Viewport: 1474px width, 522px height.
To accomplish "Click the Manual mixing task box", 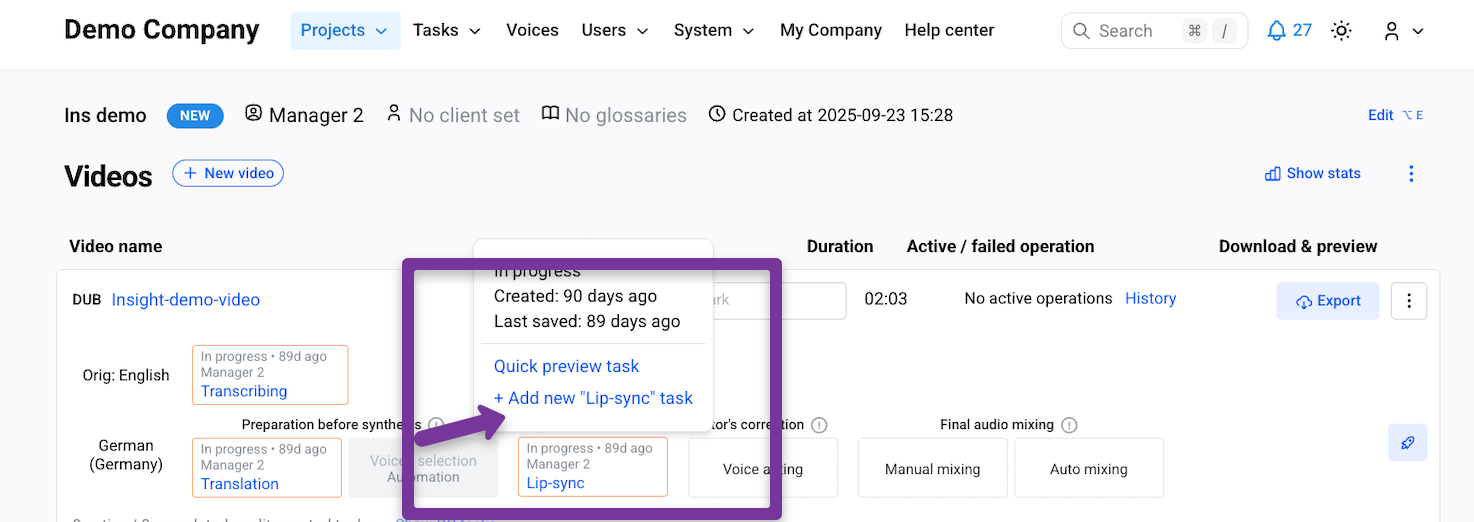I will click(x=932, y=468).
